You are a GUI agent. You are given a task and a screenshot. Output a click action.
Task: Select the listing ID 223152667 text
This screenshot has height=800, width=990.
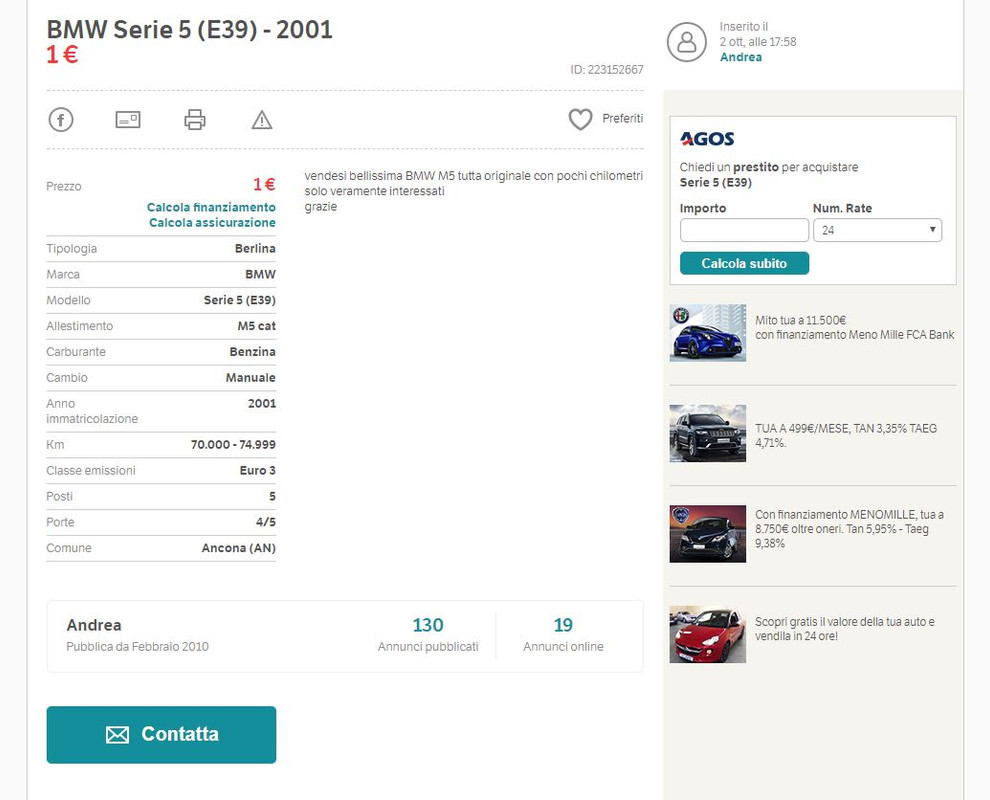[x=607, y=69]
